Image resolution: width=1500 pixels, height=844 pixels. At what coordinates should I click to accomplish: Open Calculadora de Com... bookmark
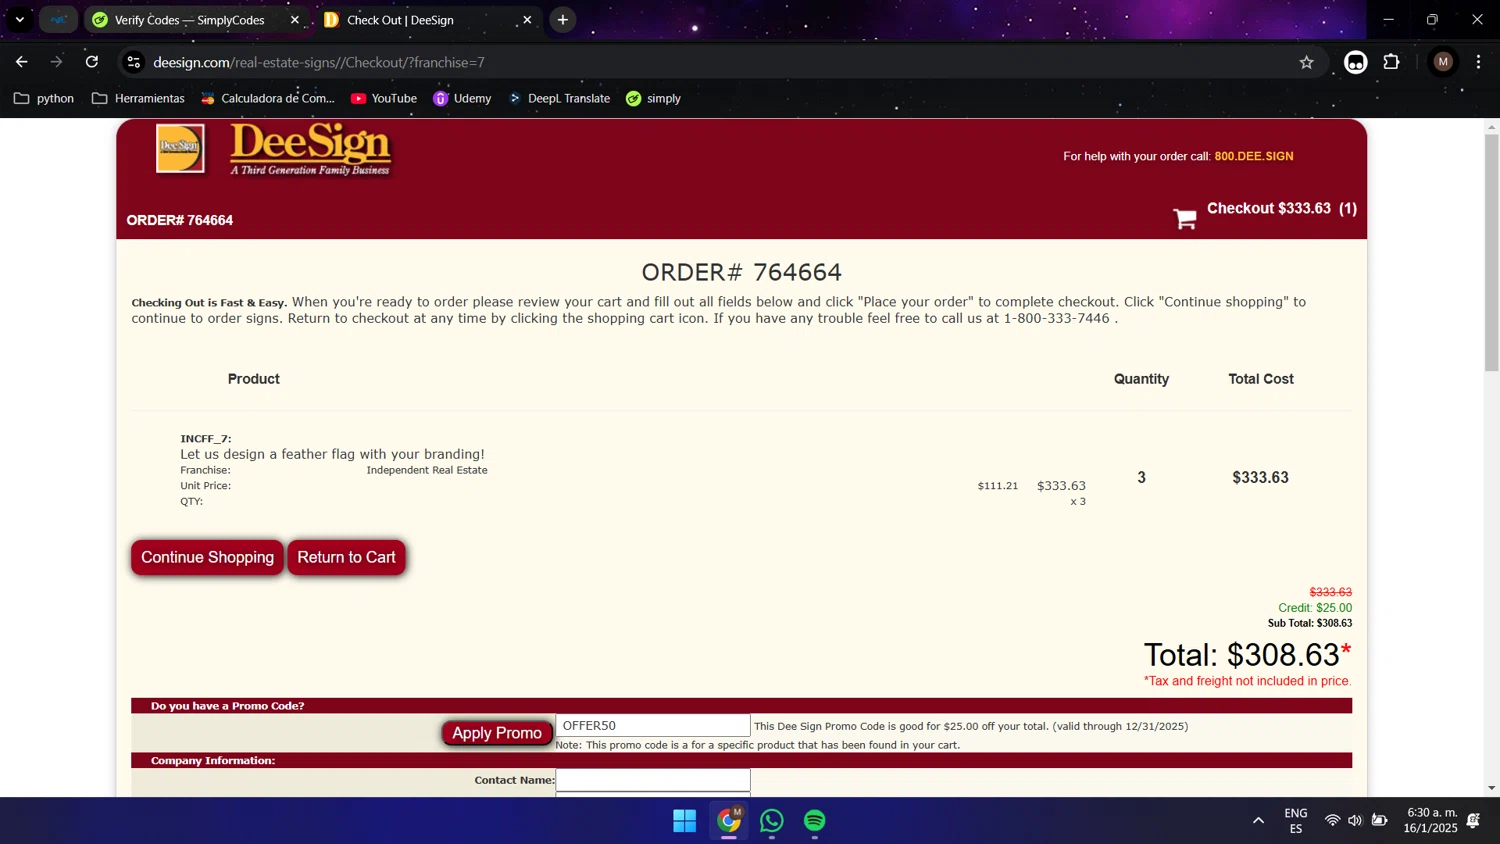(268, 98)
